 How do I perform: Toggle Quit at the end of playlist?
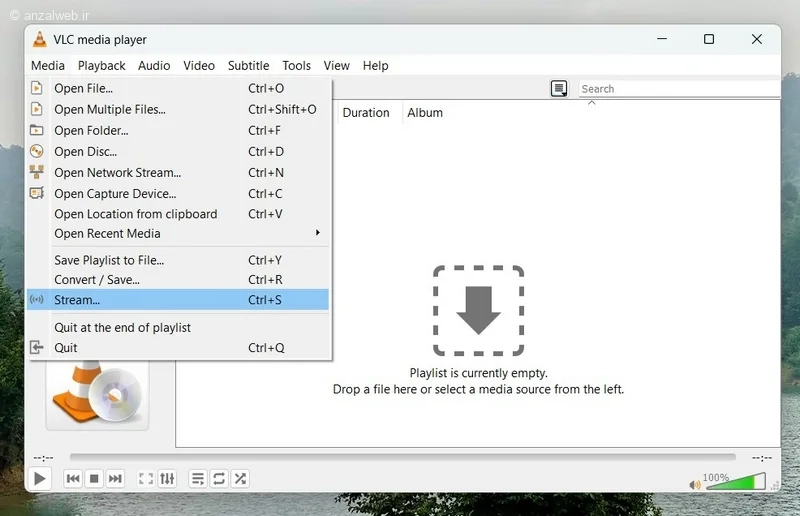(178, 328)
